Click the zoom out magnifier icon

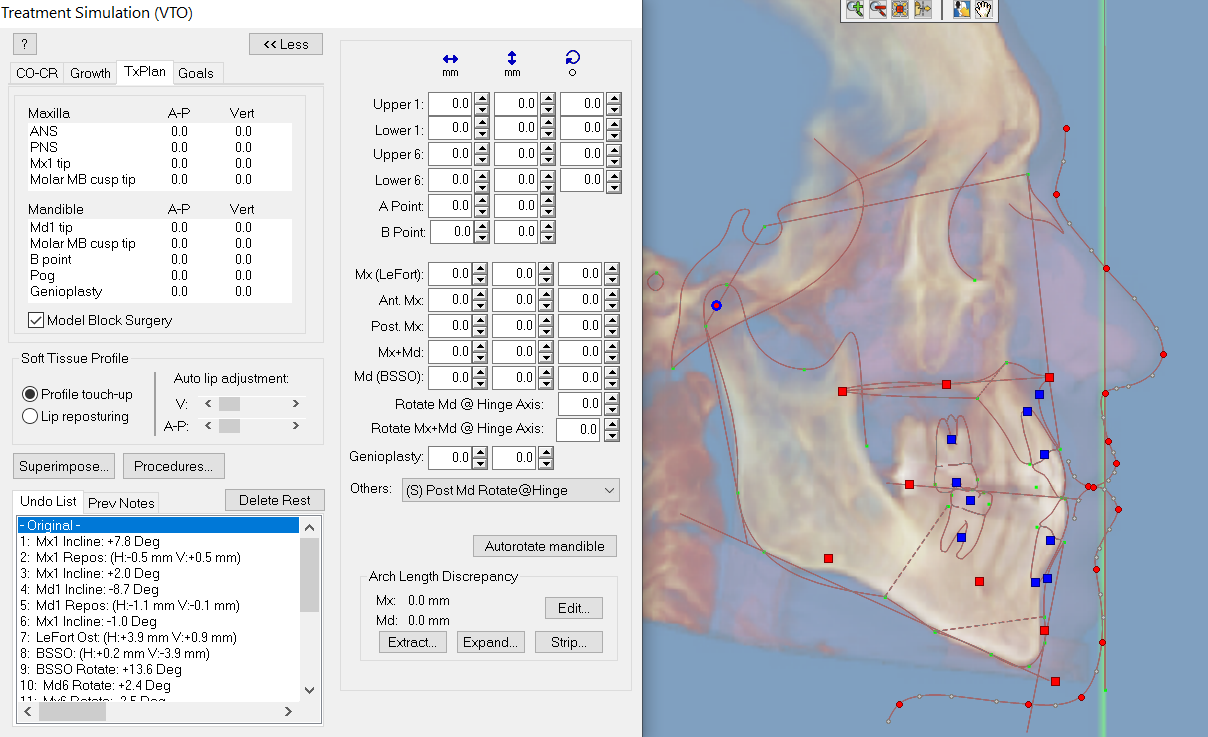(878, 9)
